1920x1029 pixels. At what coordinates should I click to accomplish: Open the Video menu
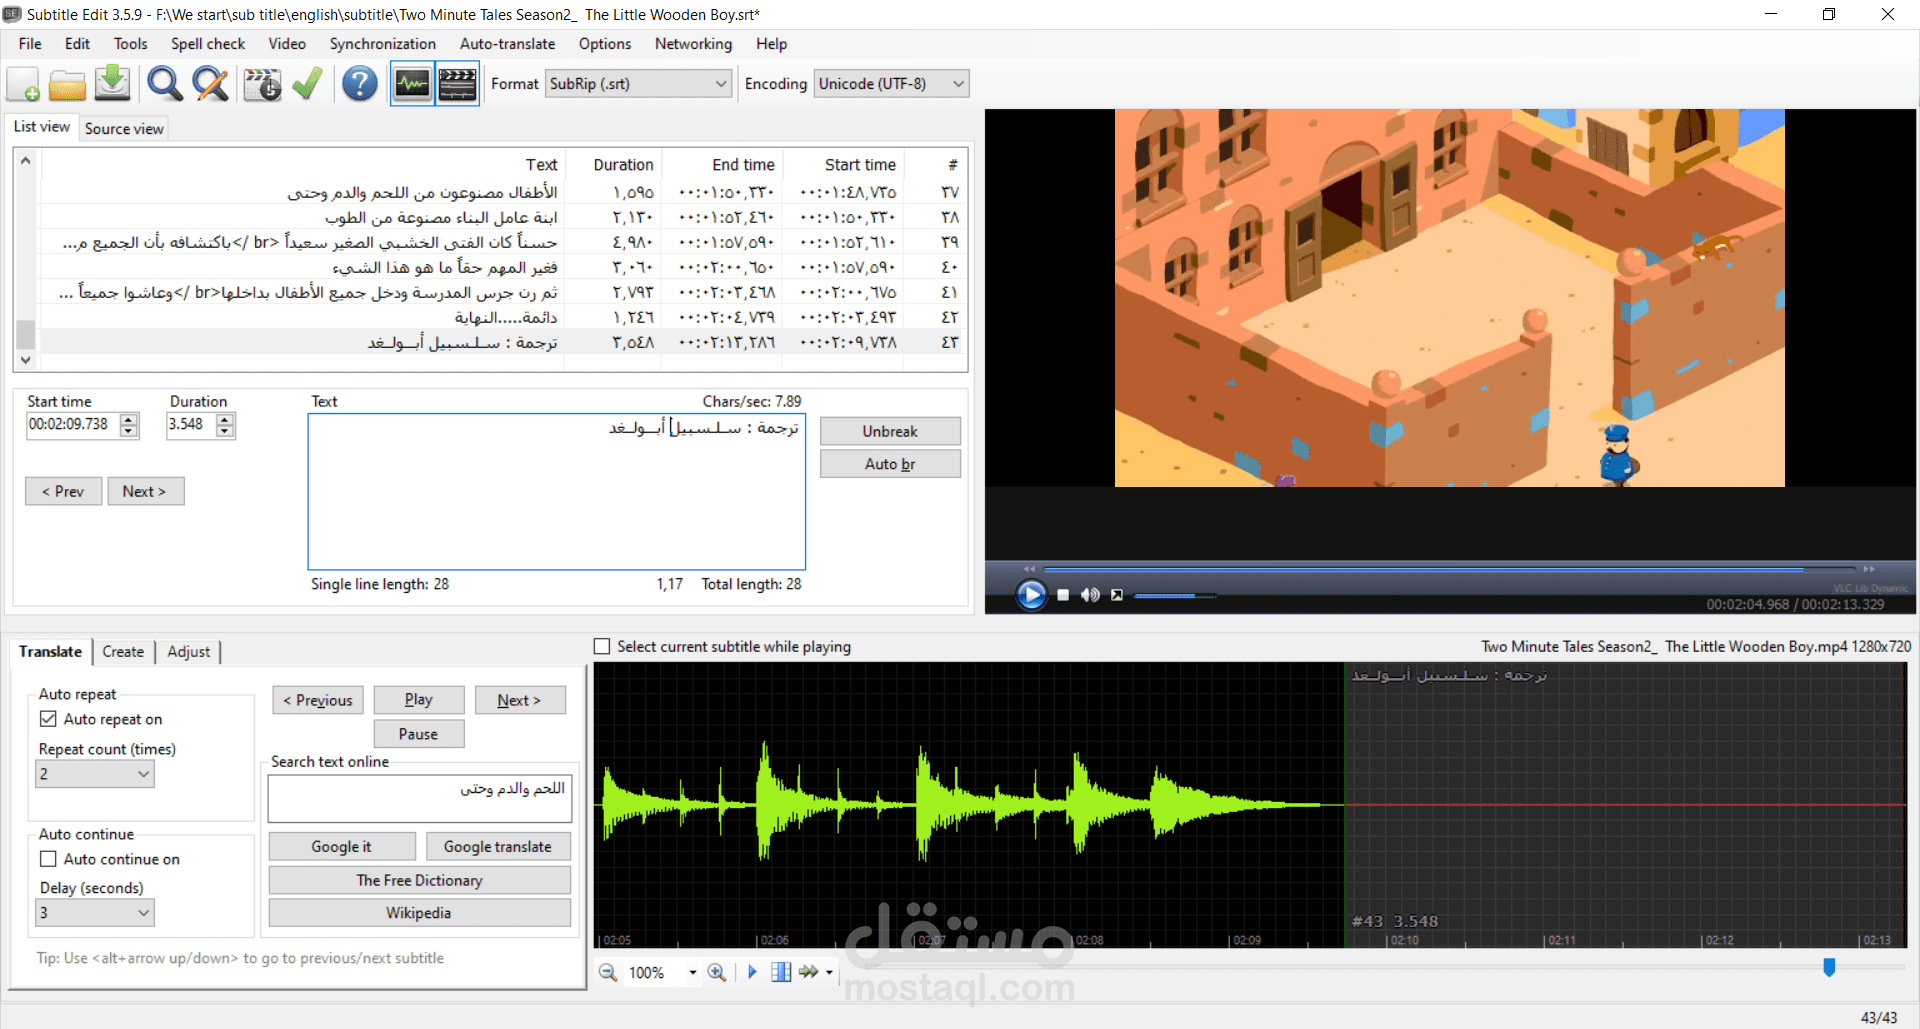(x=287, y=44)
